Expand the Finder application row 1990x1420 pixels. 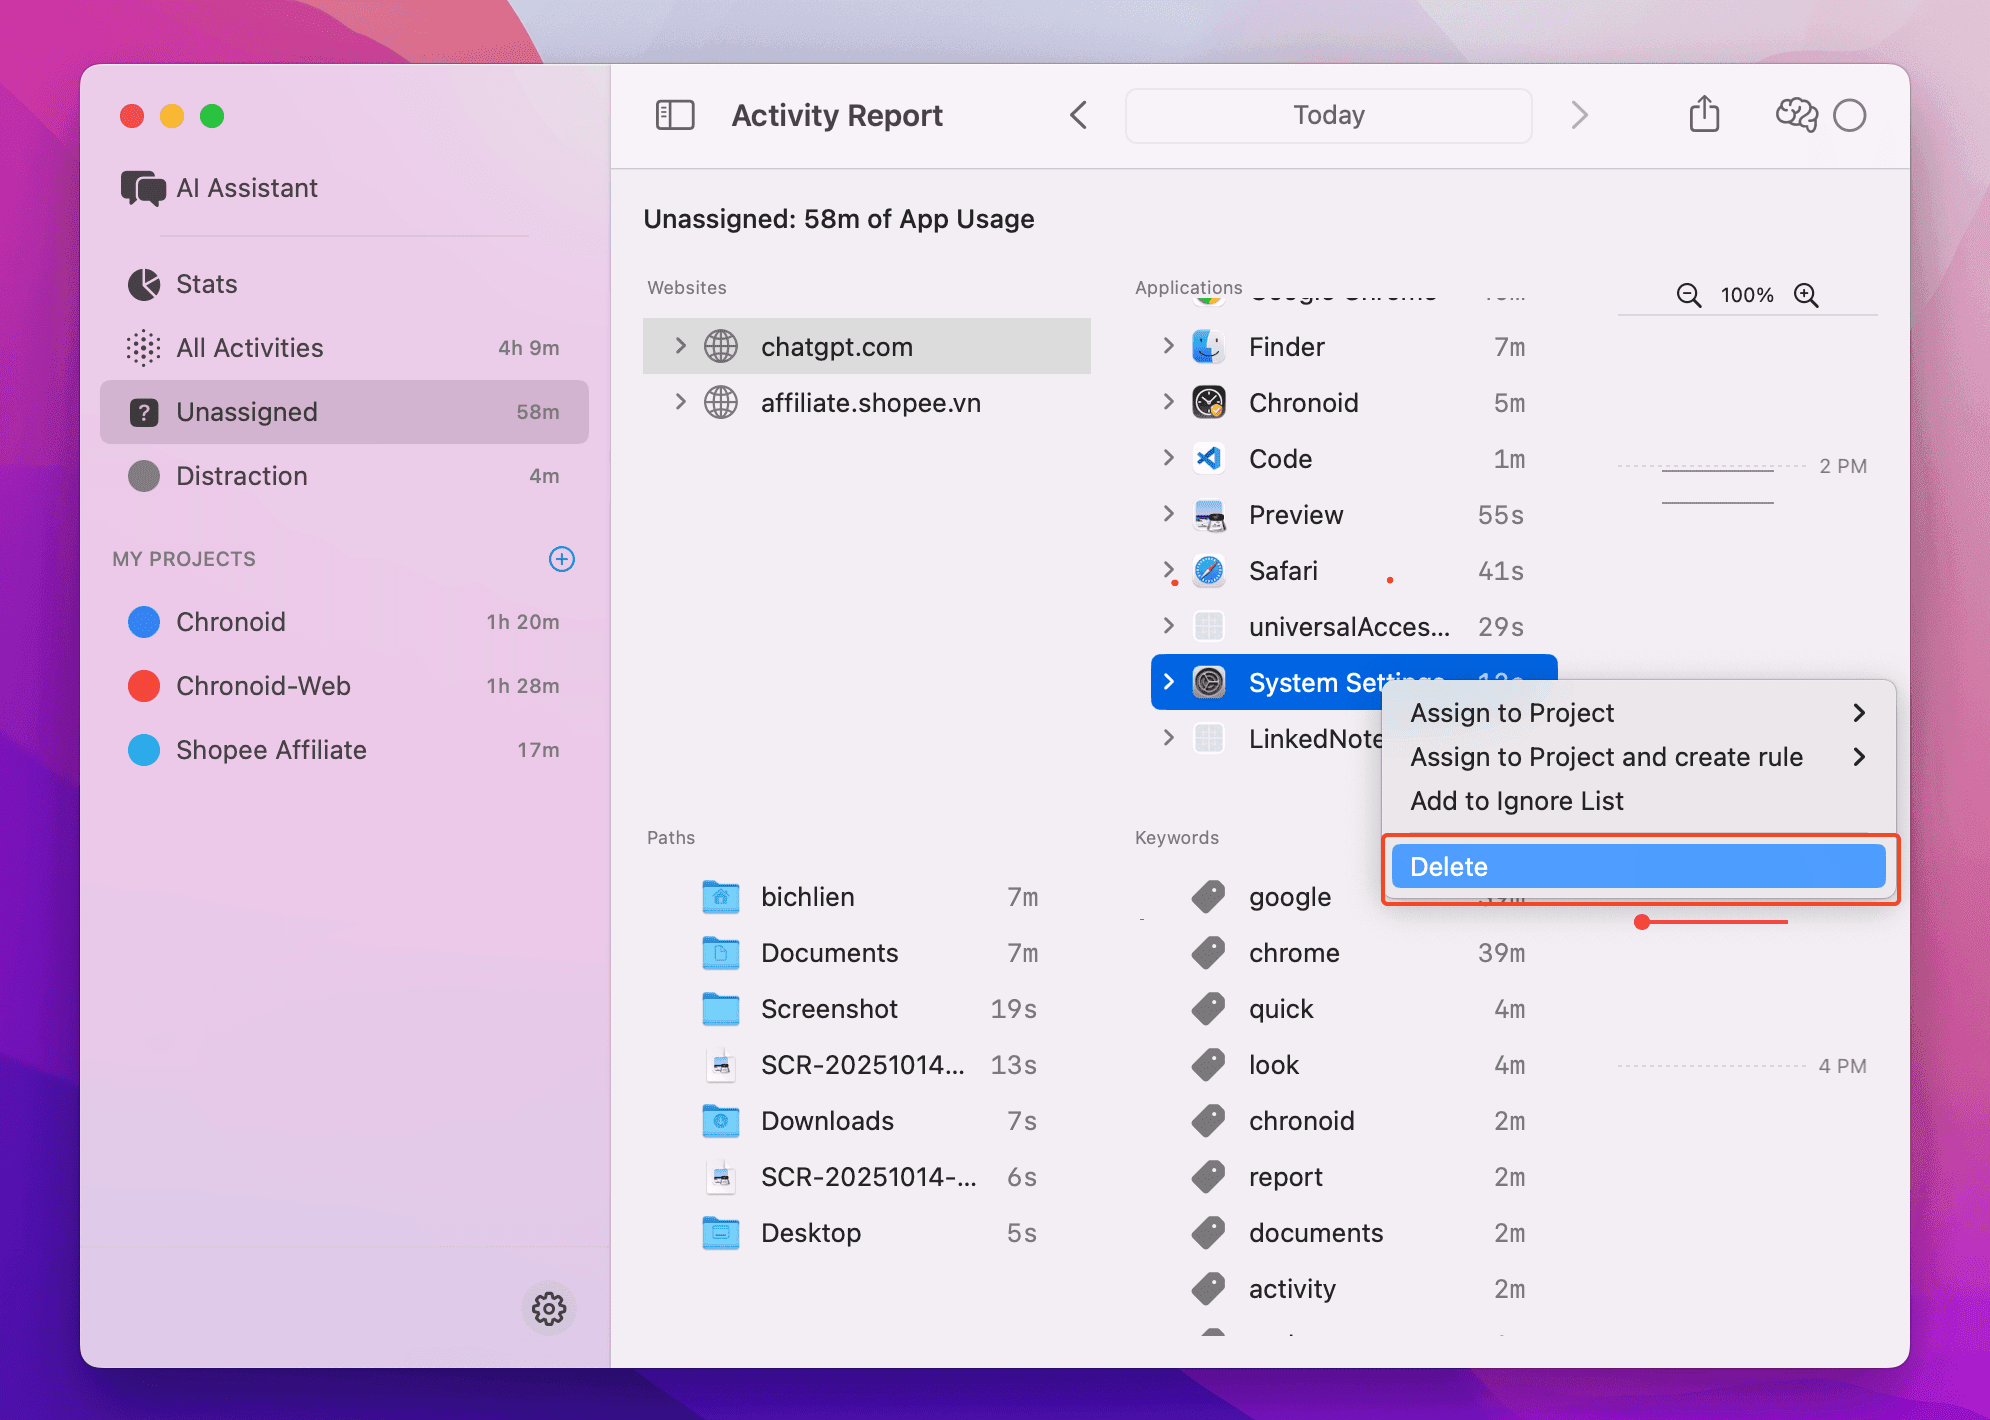[1168, 346]
